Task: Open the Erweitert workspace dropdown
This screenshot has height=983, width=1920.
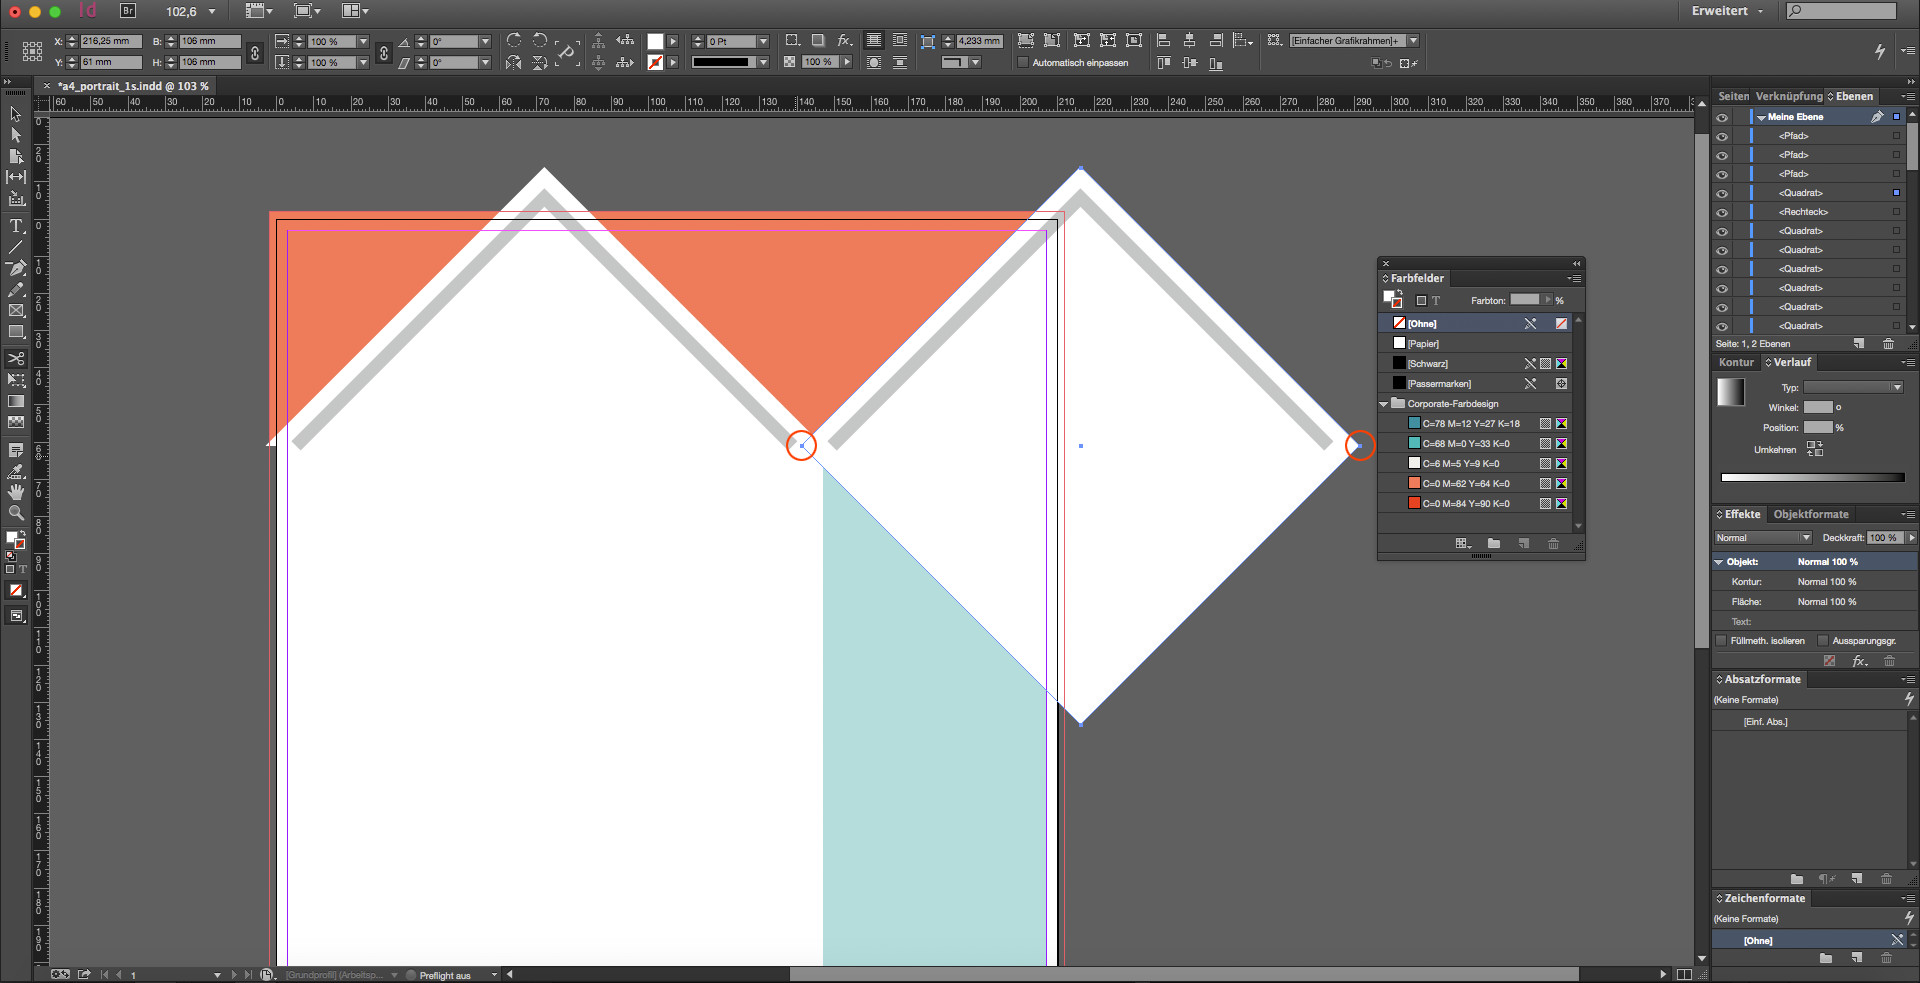Action: [x=1727, y=11]
